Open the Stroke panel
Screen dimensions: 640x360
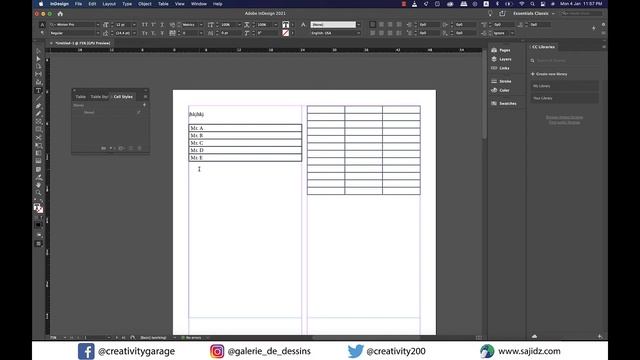point(501,81)
